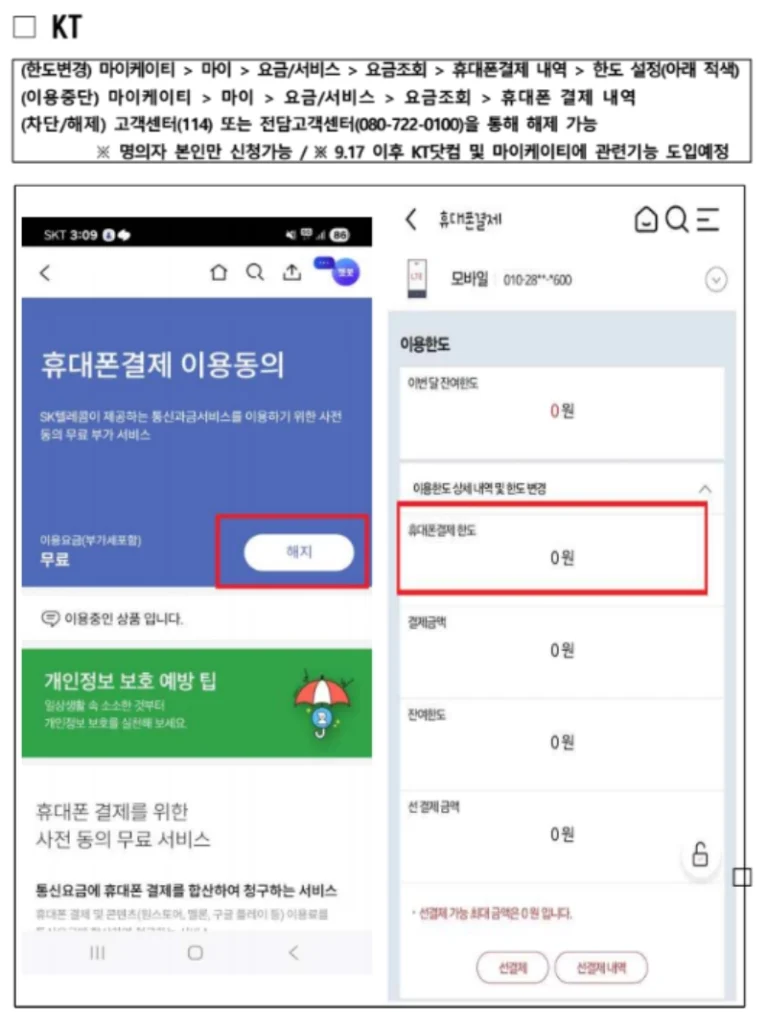767x1024 pixels.
Task: Tap the 선결제 button
Action: tap(513, 968)
